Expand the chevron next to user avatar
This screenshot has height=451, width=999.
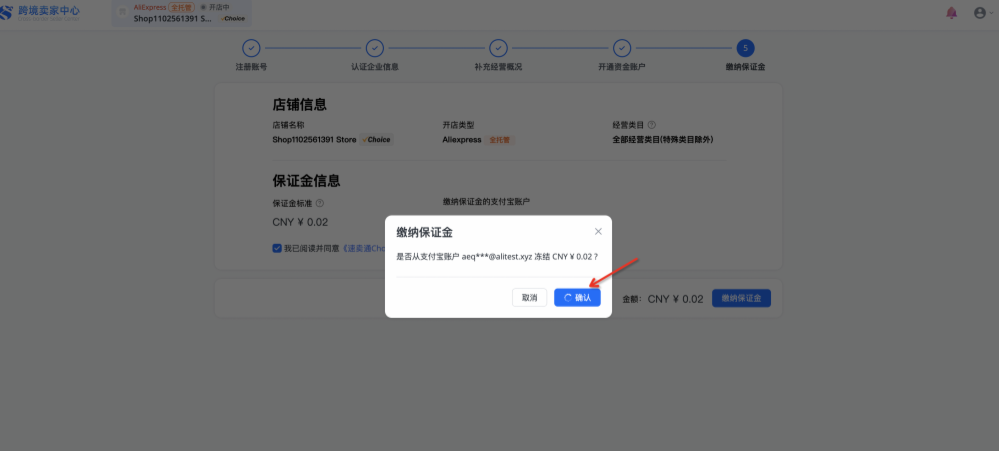coord(991,13)
